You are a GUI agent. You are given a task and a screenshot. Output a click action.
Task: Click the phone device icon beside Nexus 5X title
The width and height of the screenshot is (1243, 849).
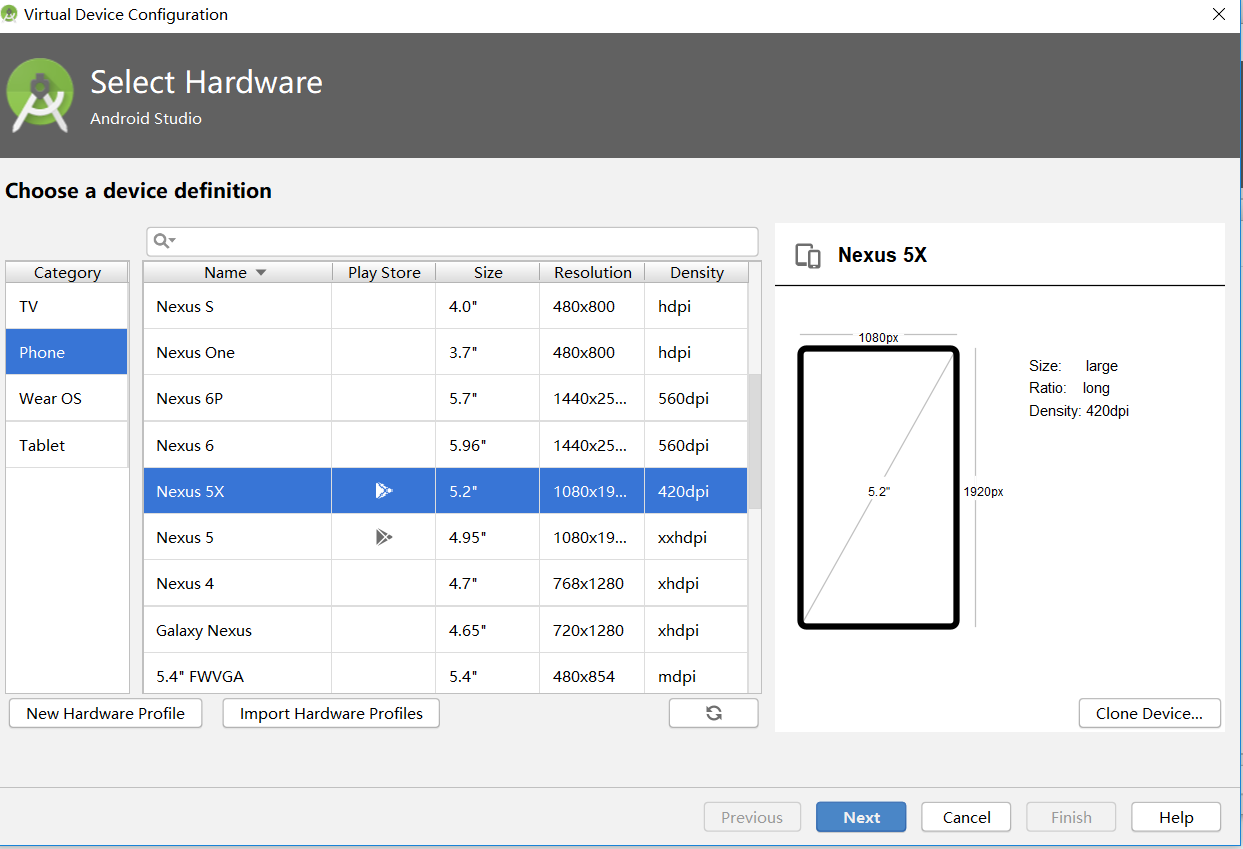click(x=808, y=255)
